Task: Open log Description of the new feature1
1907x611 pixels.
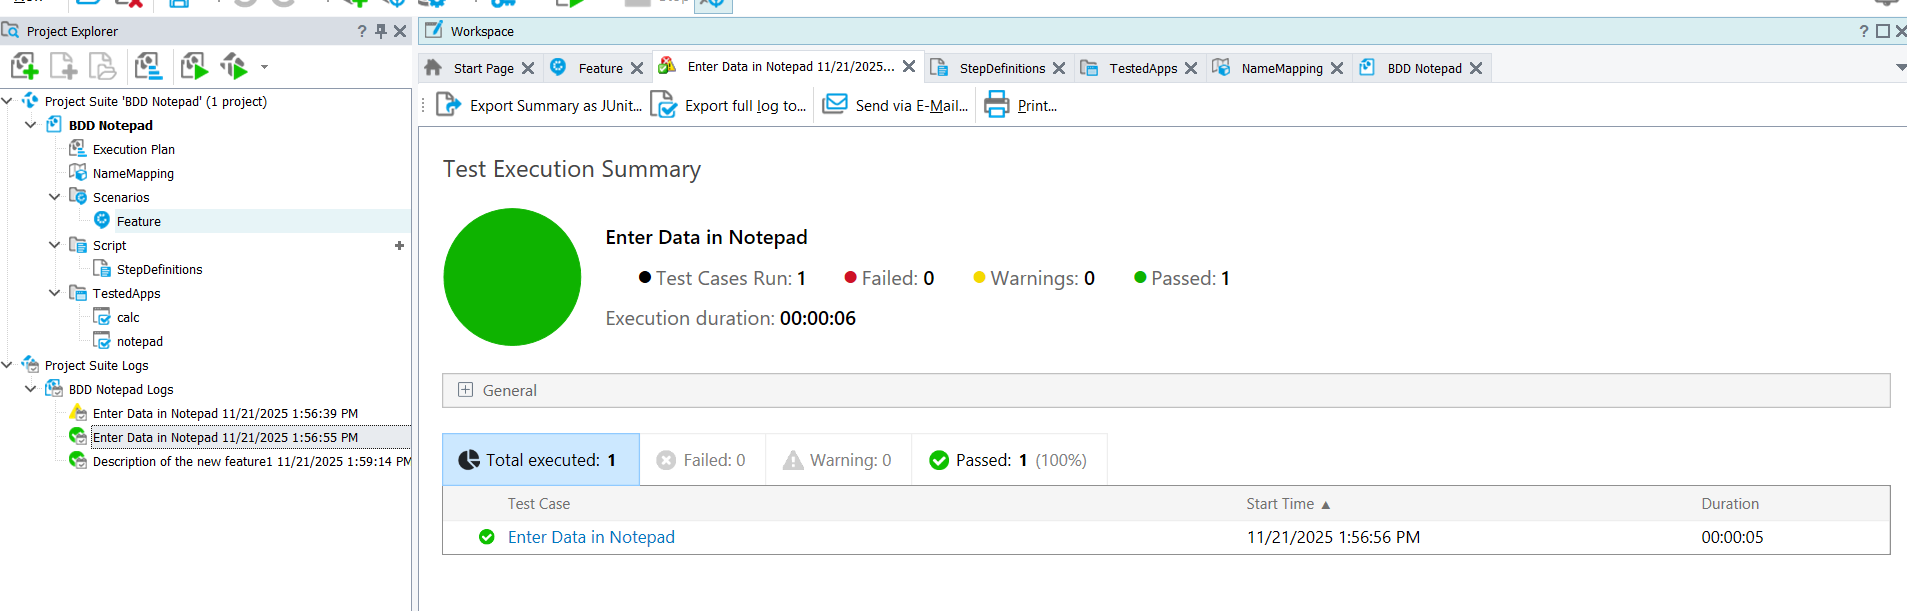Action: [252, 461]
